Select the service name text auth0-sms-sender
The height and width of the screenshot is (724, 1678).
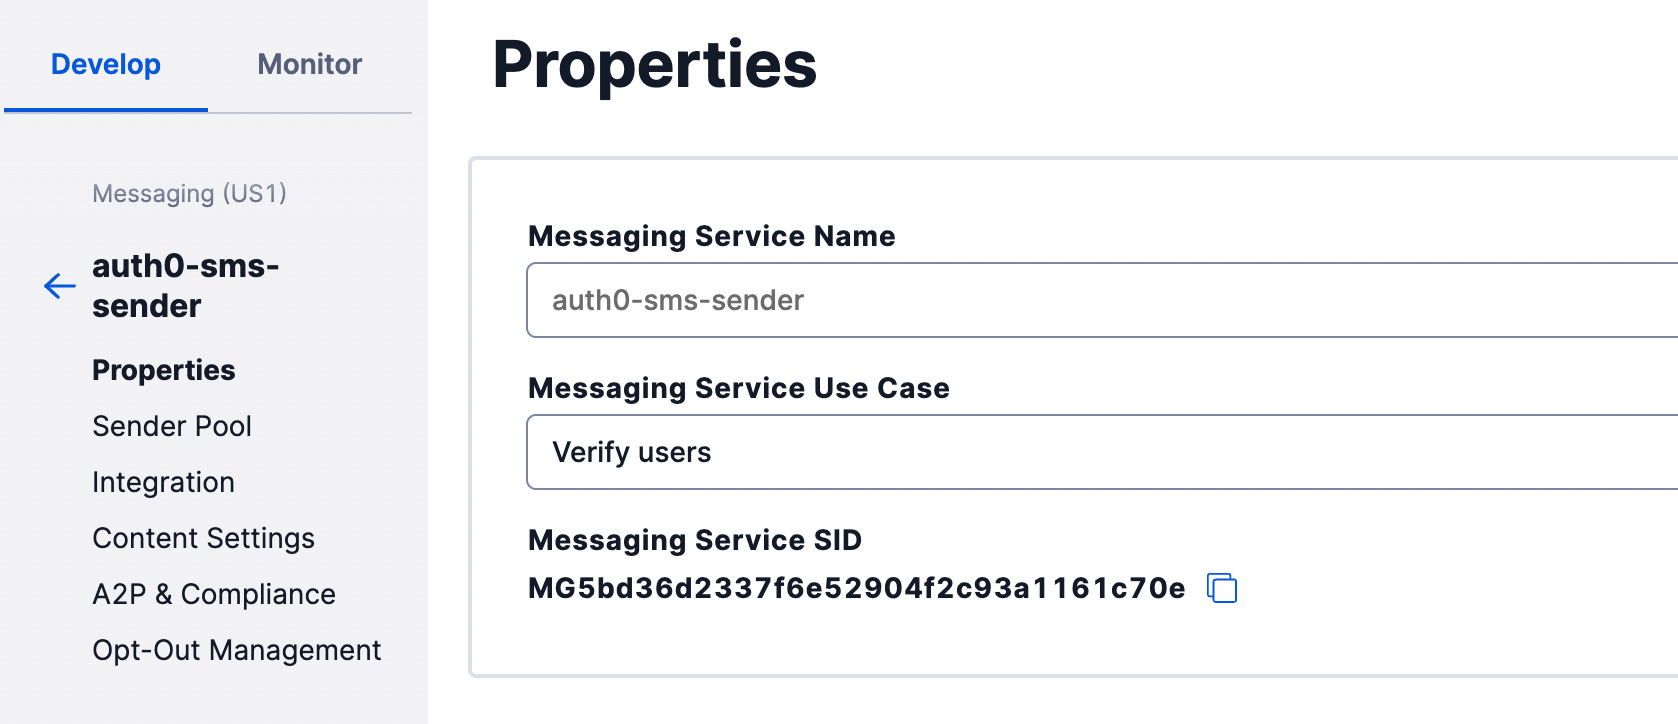tap(678, 300)
